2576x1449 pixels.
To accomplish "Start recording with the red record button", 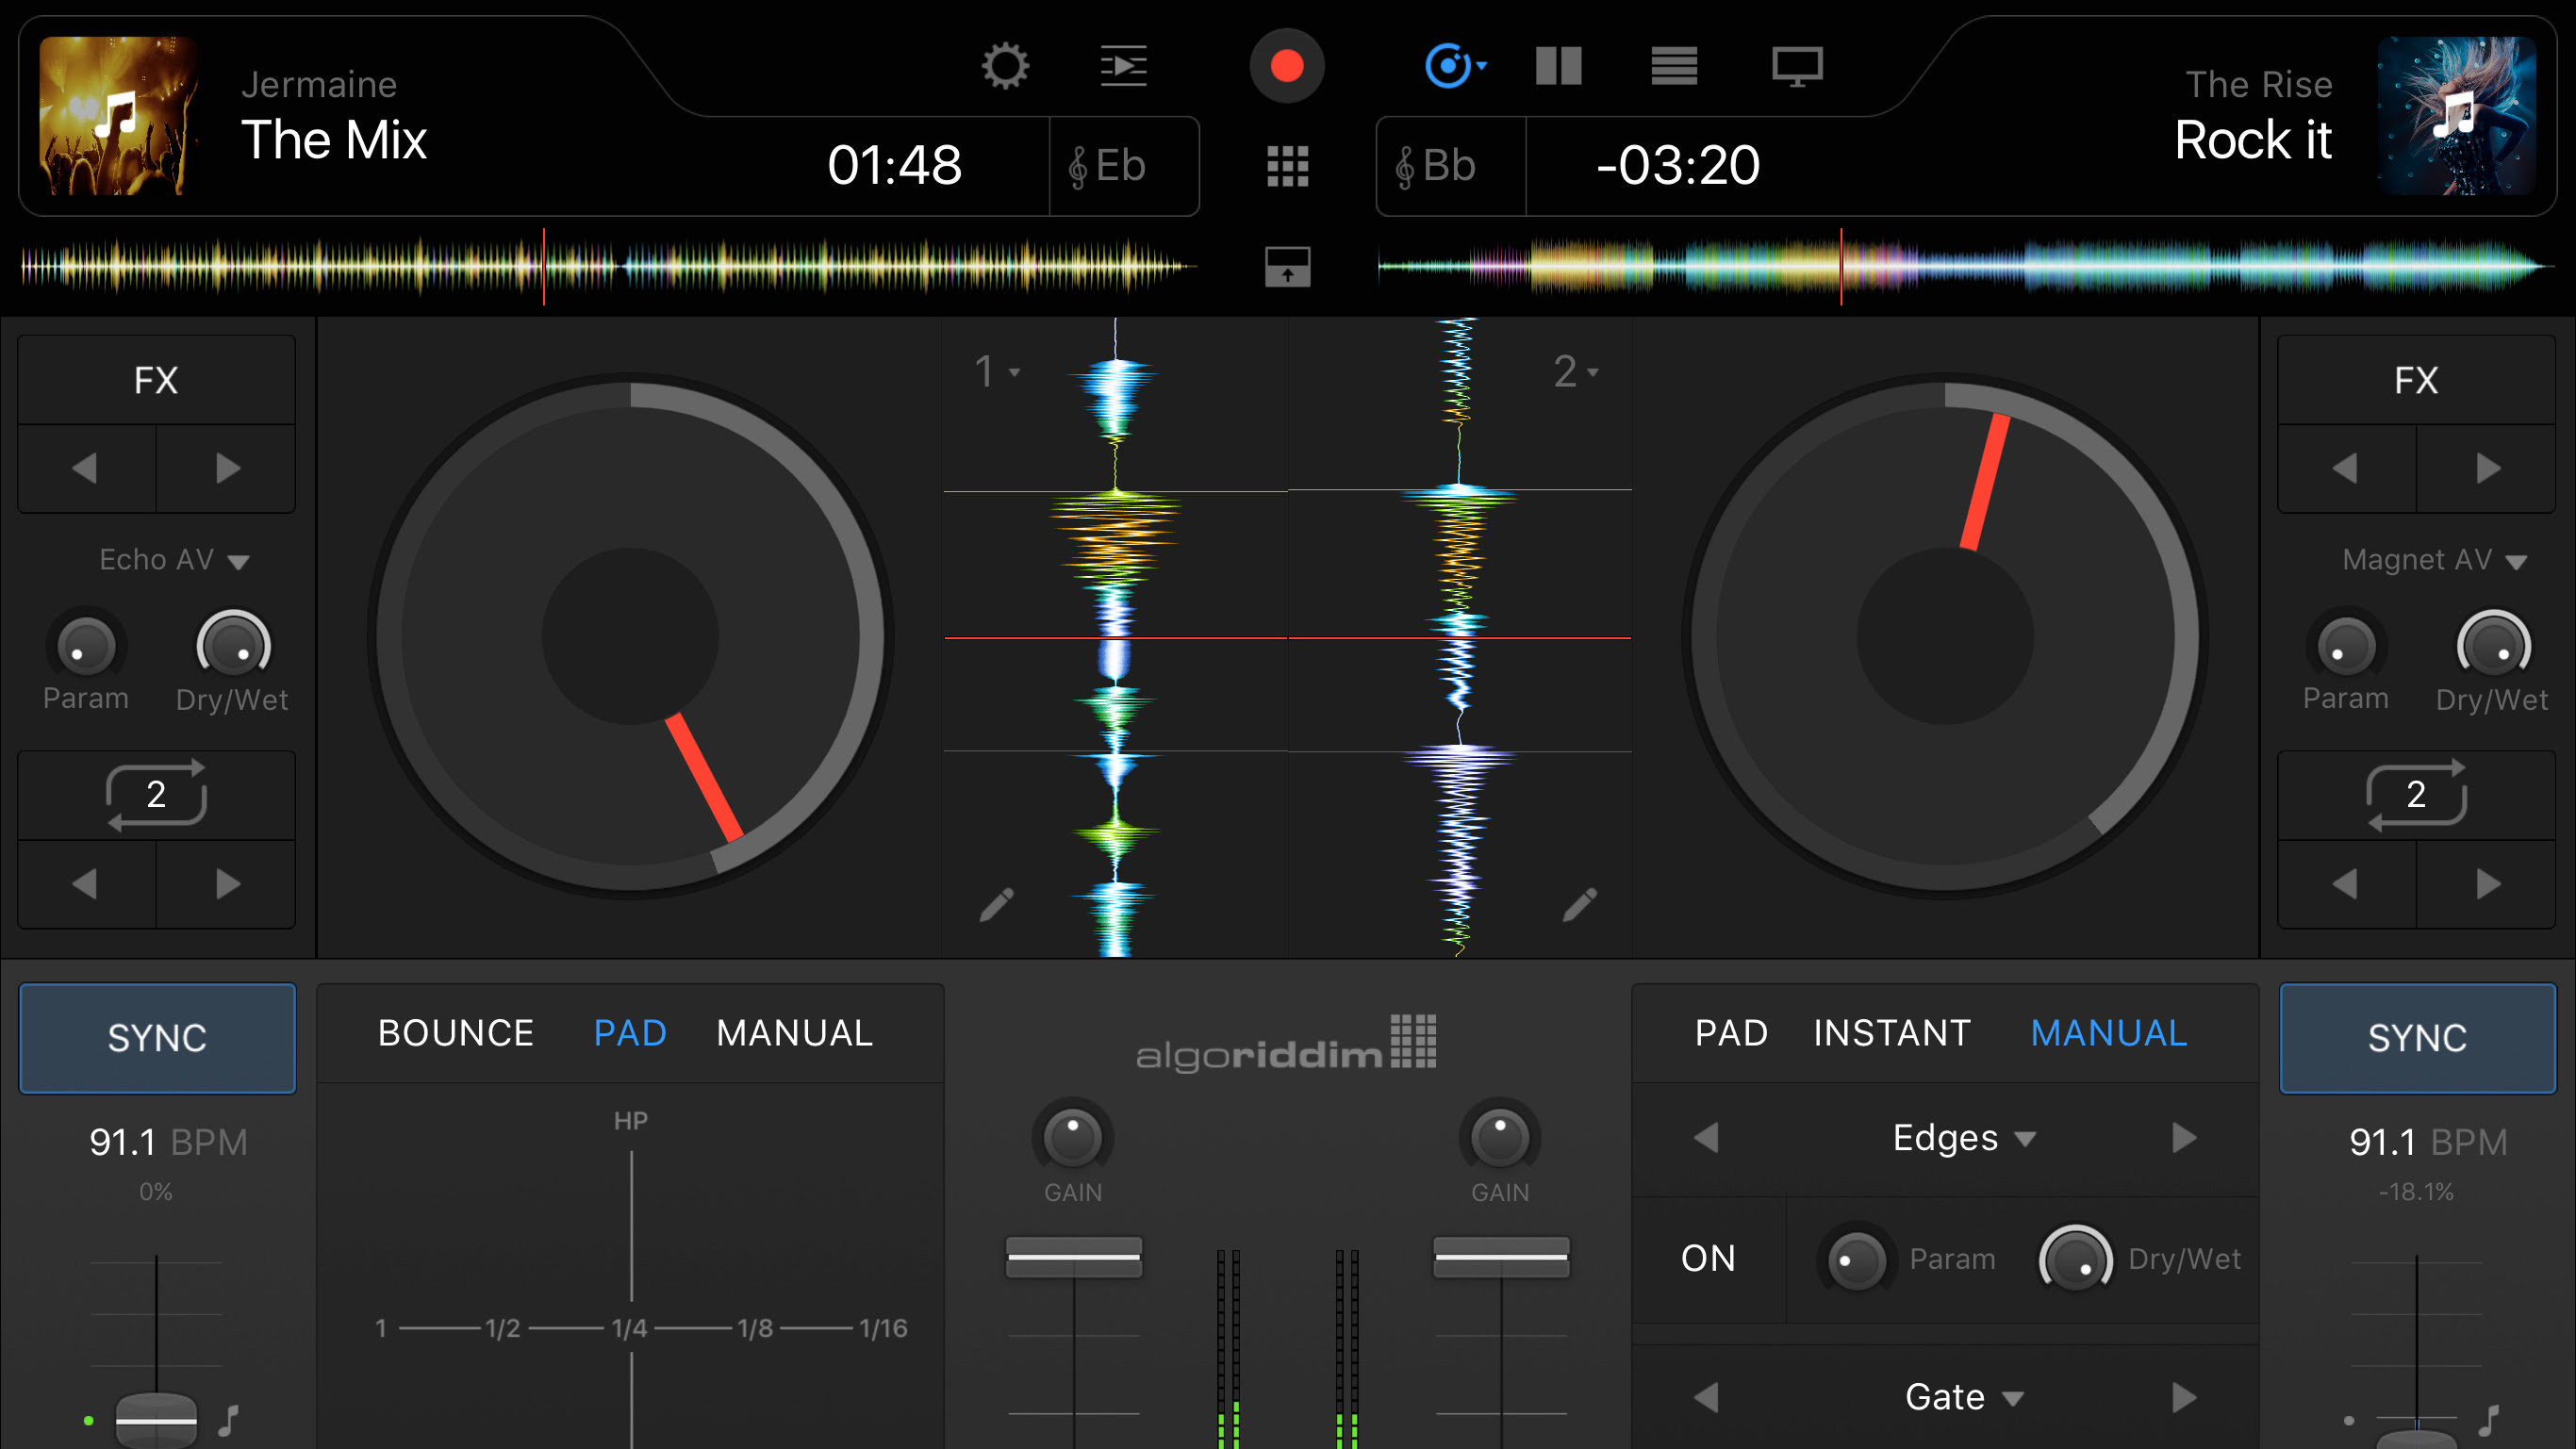I will coord(1287,66).
